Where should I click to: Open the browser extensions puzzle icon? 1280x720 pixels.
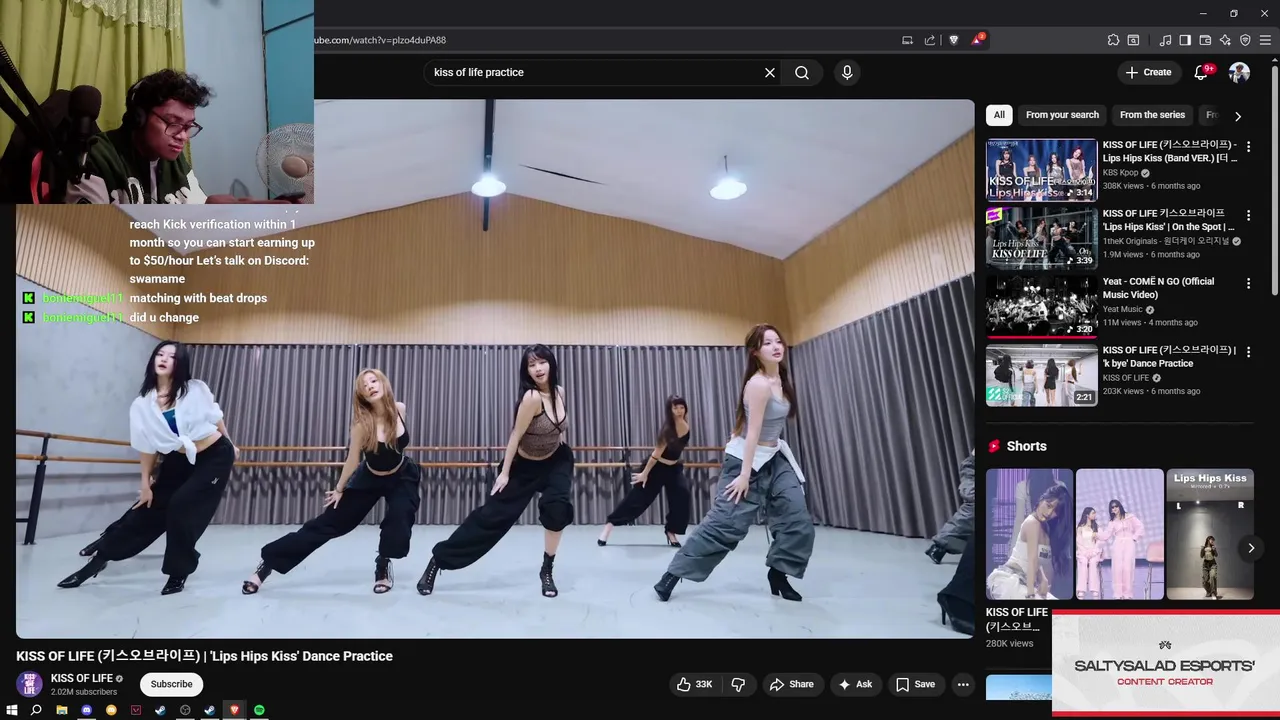1113,40
